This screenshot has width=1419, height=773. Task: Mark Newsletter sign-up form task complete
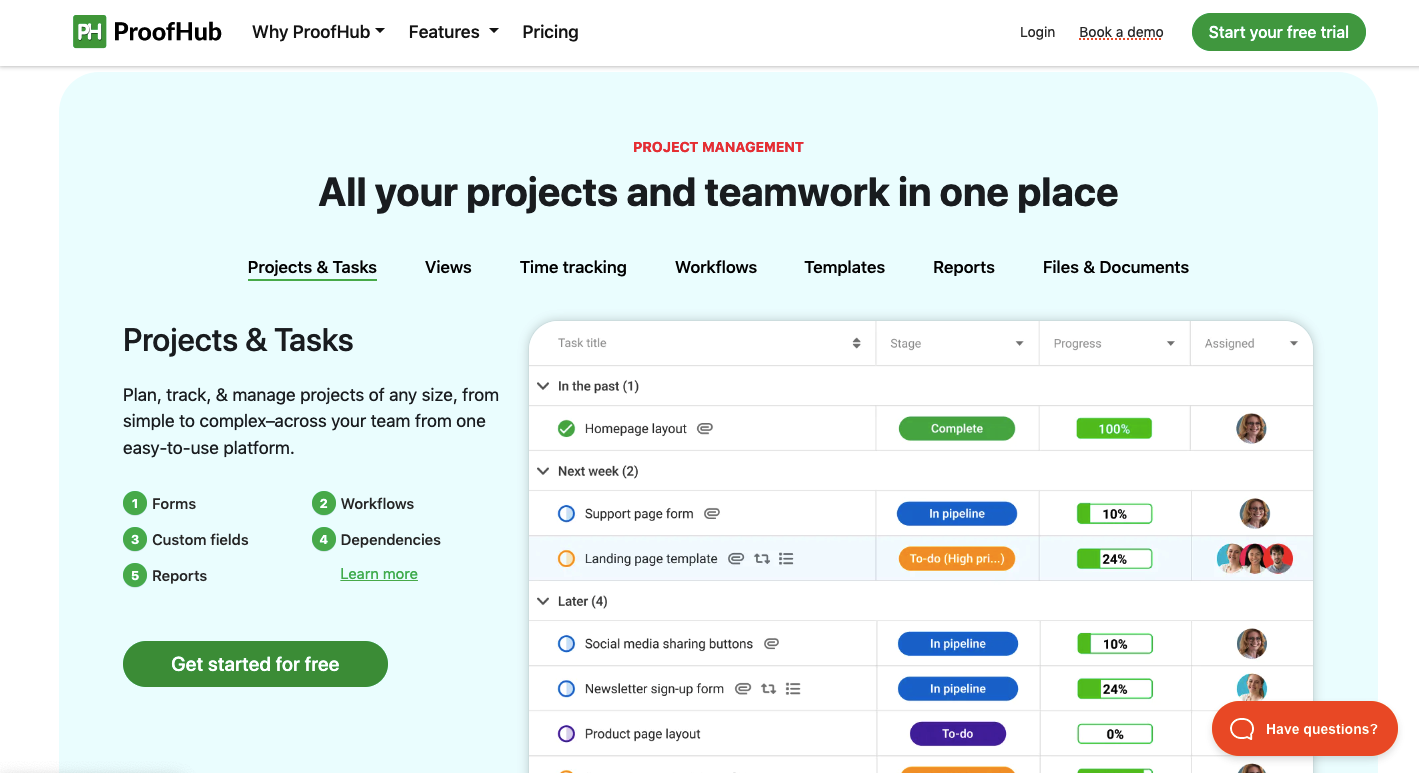[x=566, y=689]
